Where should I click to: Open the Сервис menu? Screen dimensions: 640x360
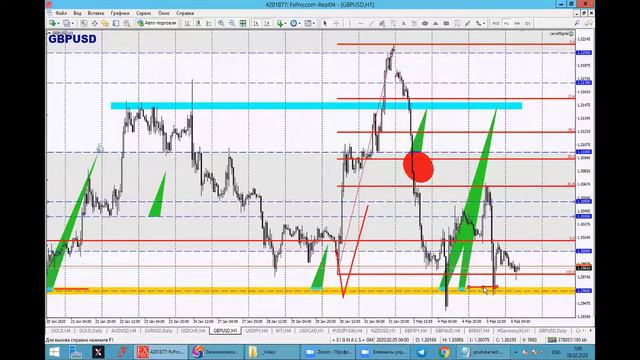[143, 13]
